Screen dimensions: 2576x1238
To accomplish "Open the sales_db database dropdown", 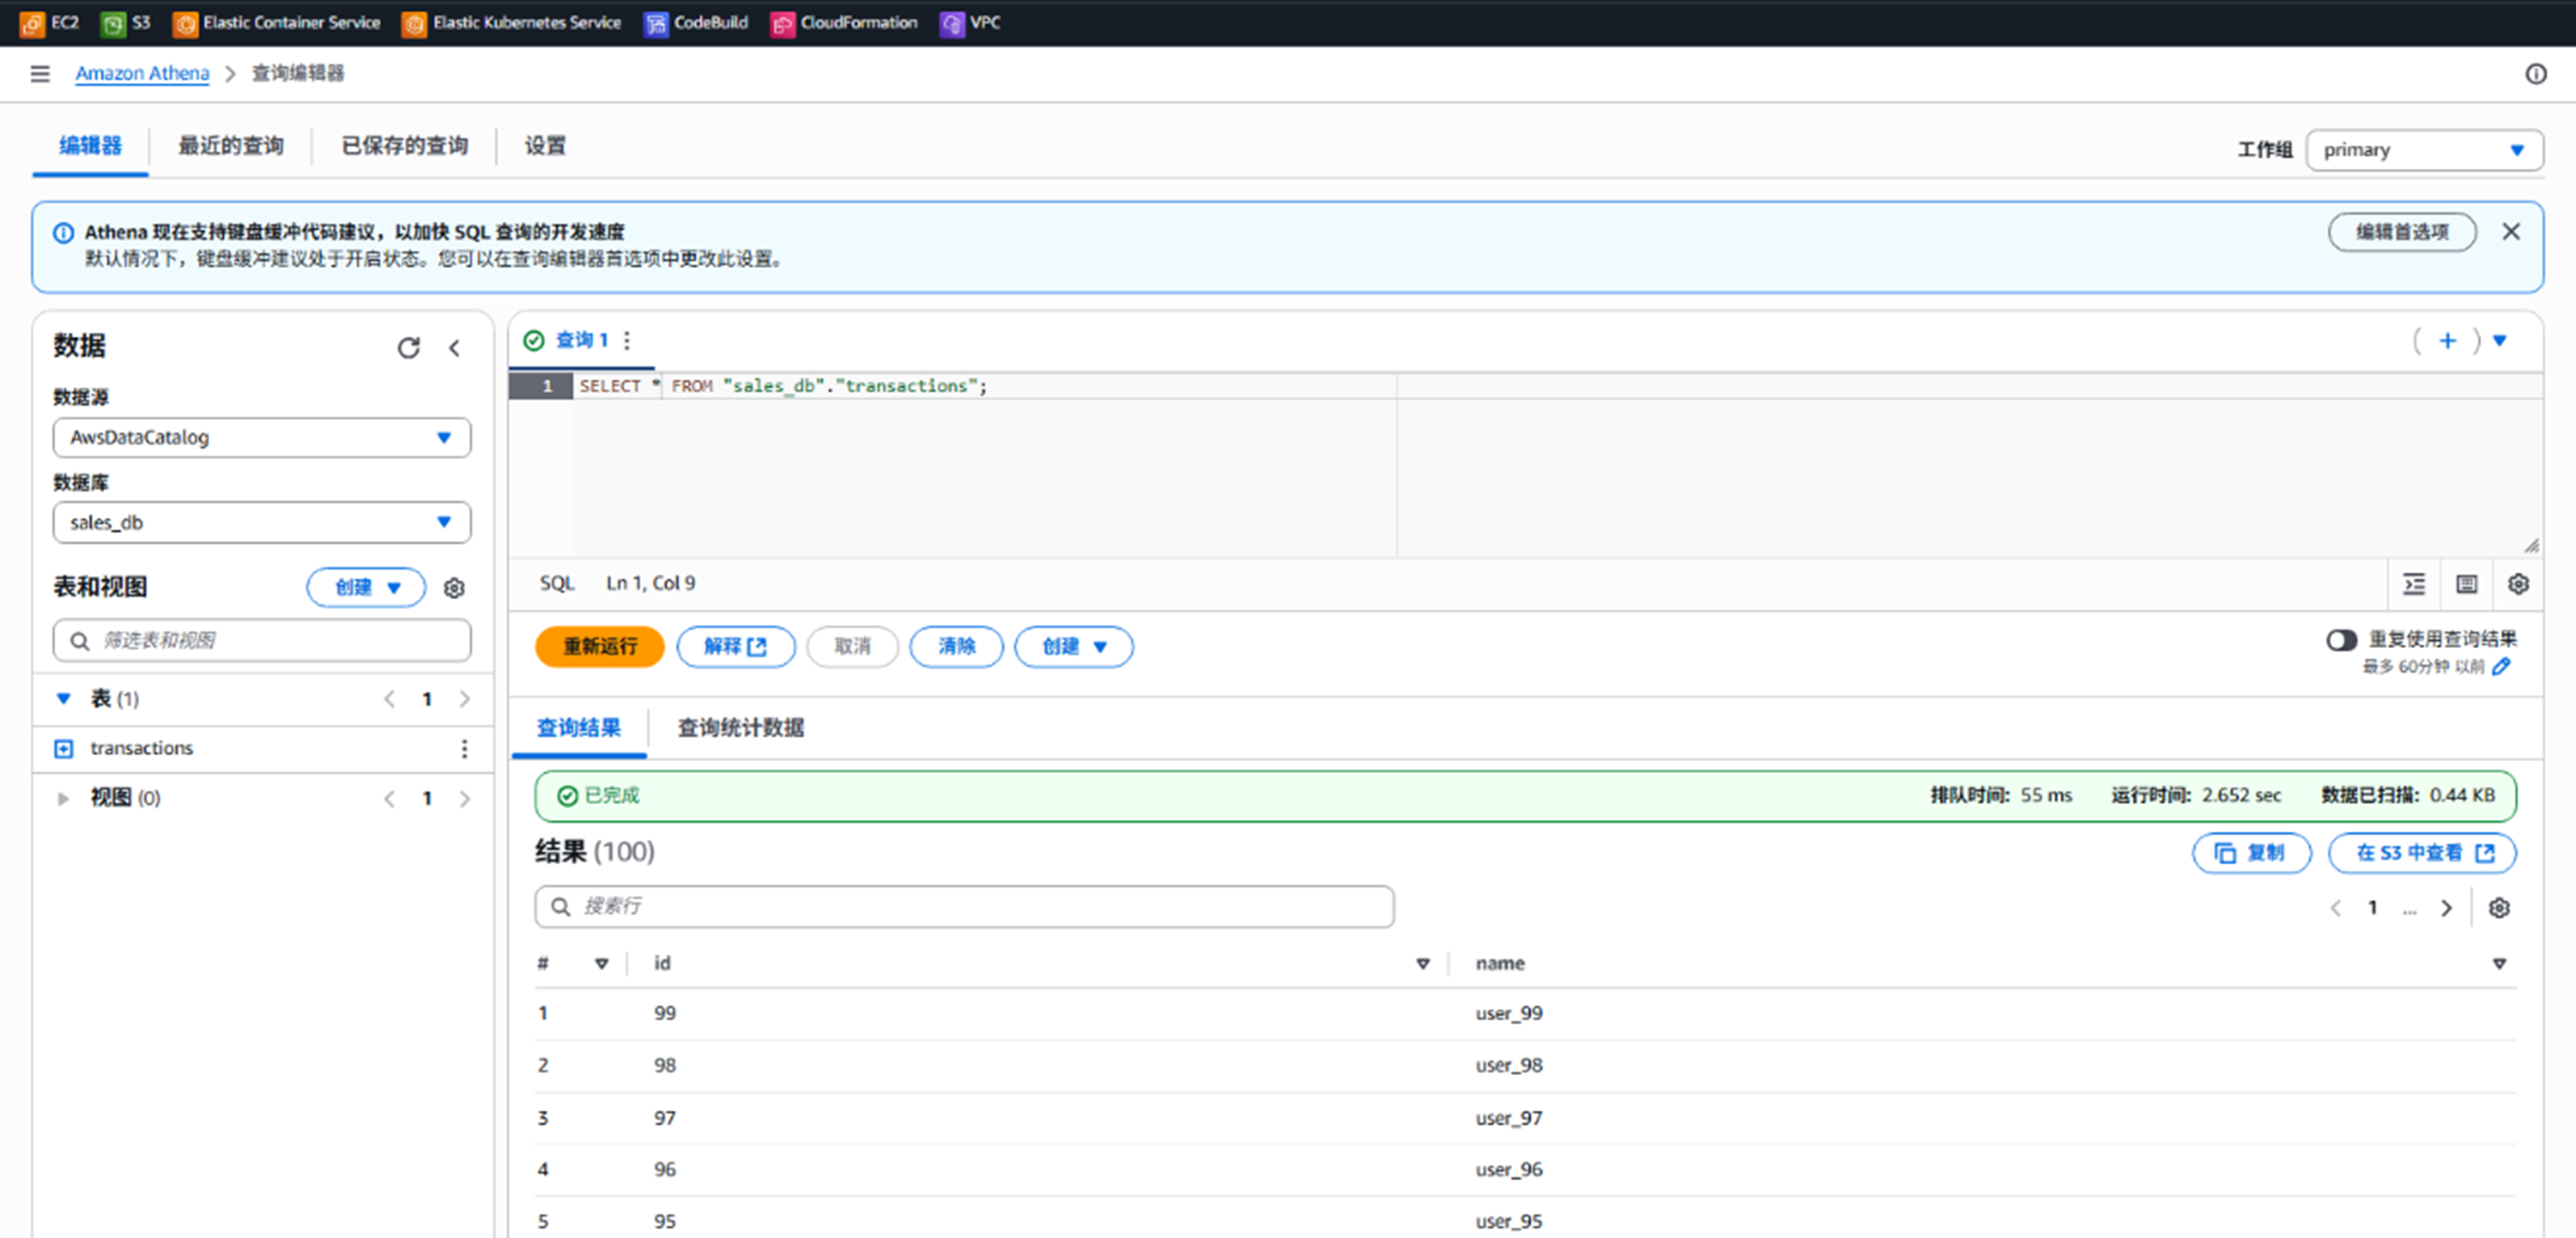I will 261,522.
